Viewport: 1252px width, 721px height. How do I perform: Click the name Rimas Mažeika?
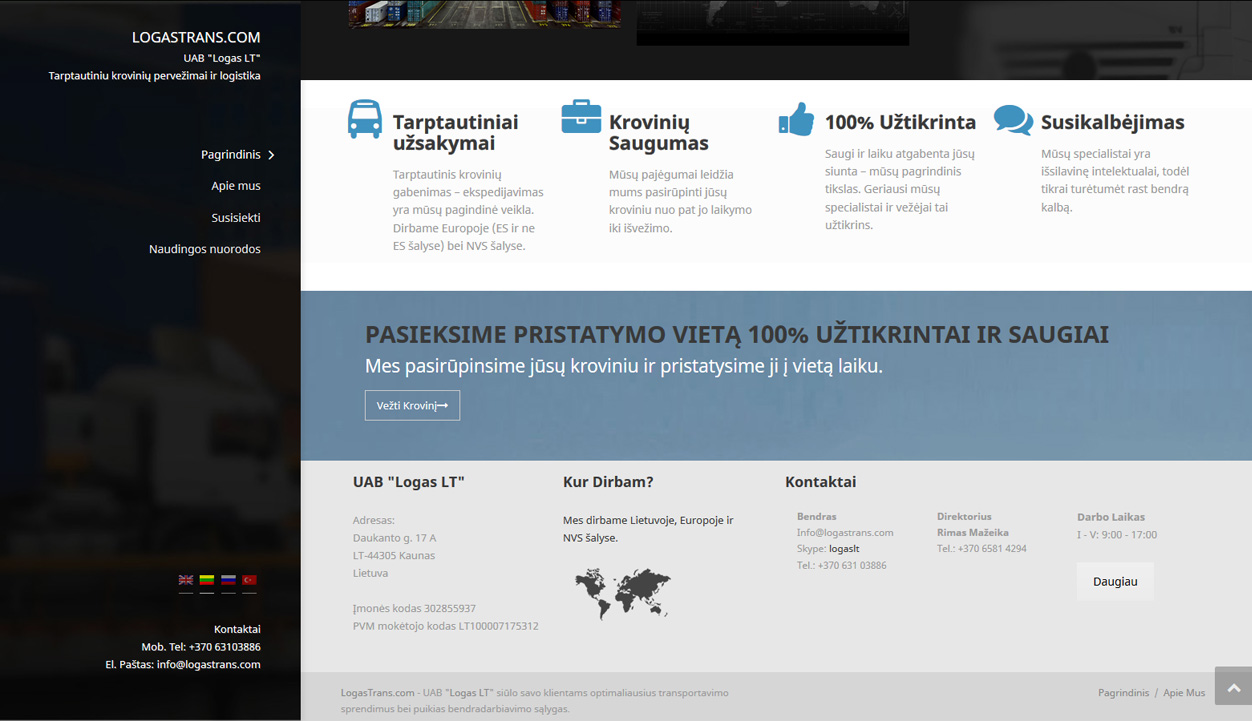click(x=973, y=532)
